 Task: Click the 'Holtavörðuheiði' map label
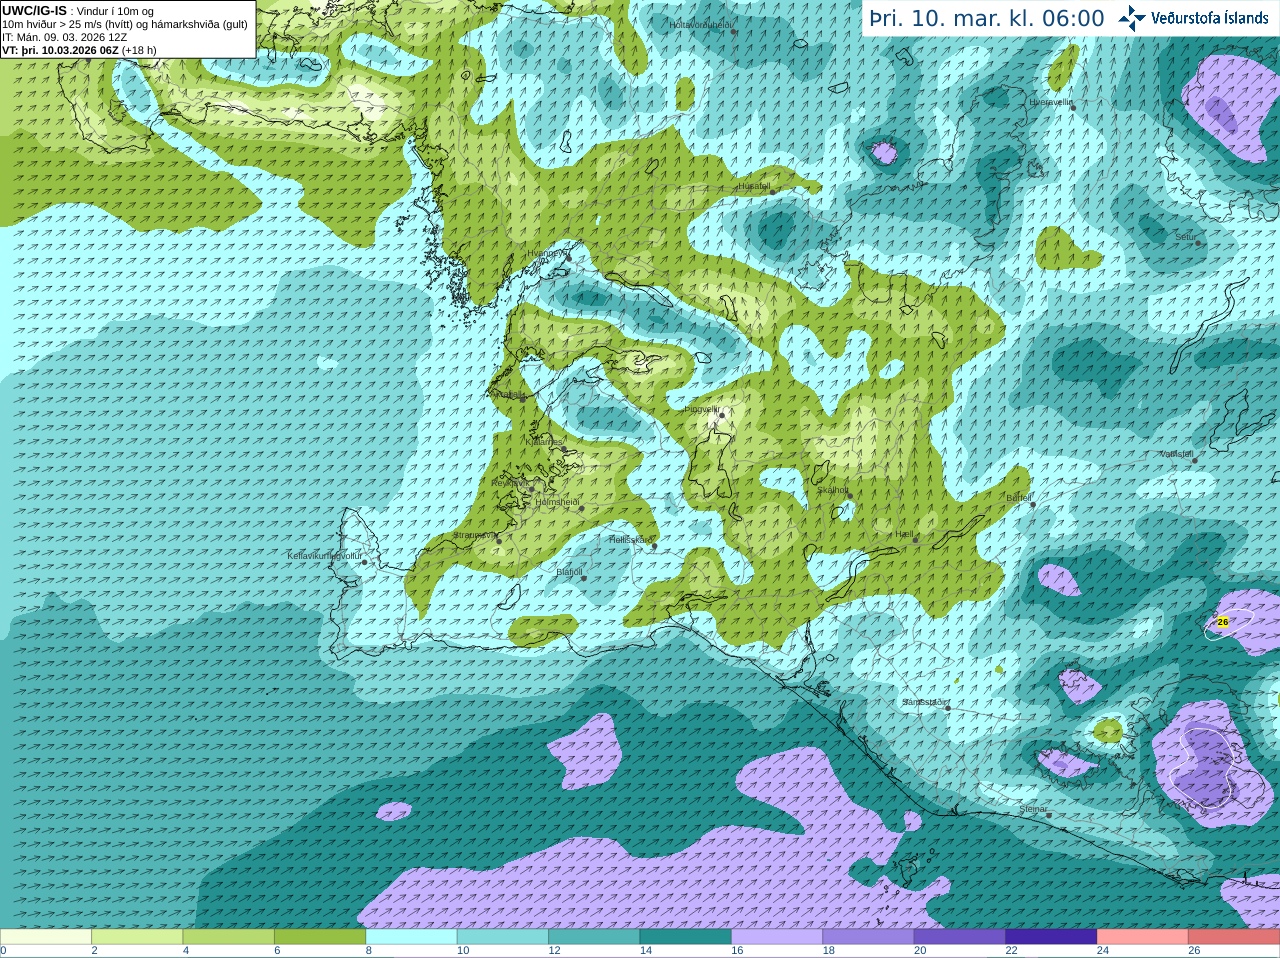tap(701, 24)
